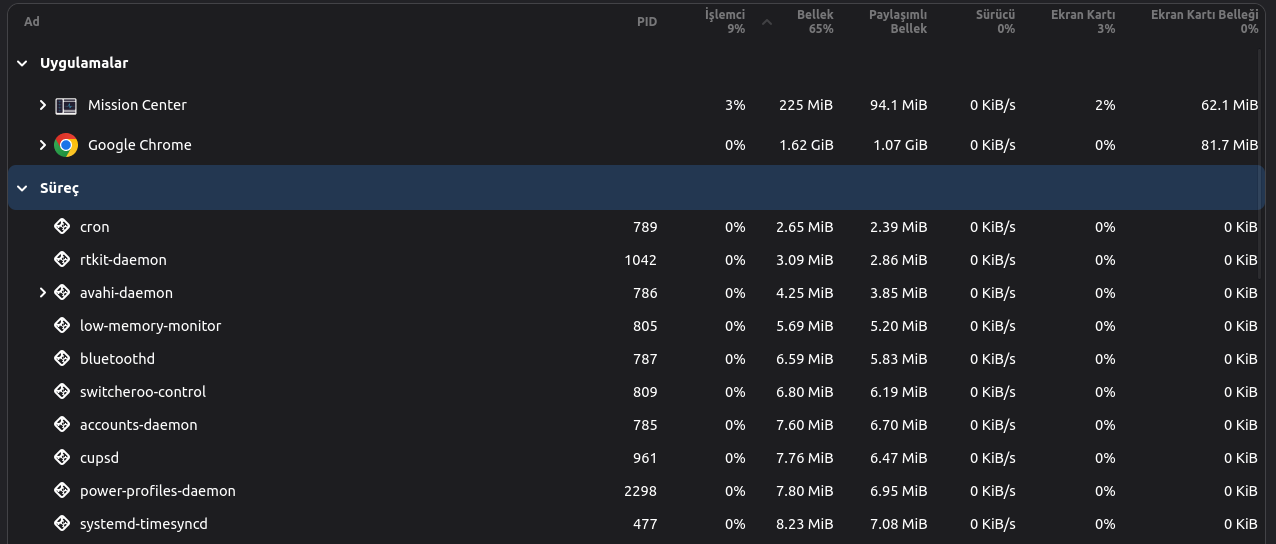Sort by İşlemci column header

coord(725,22)
